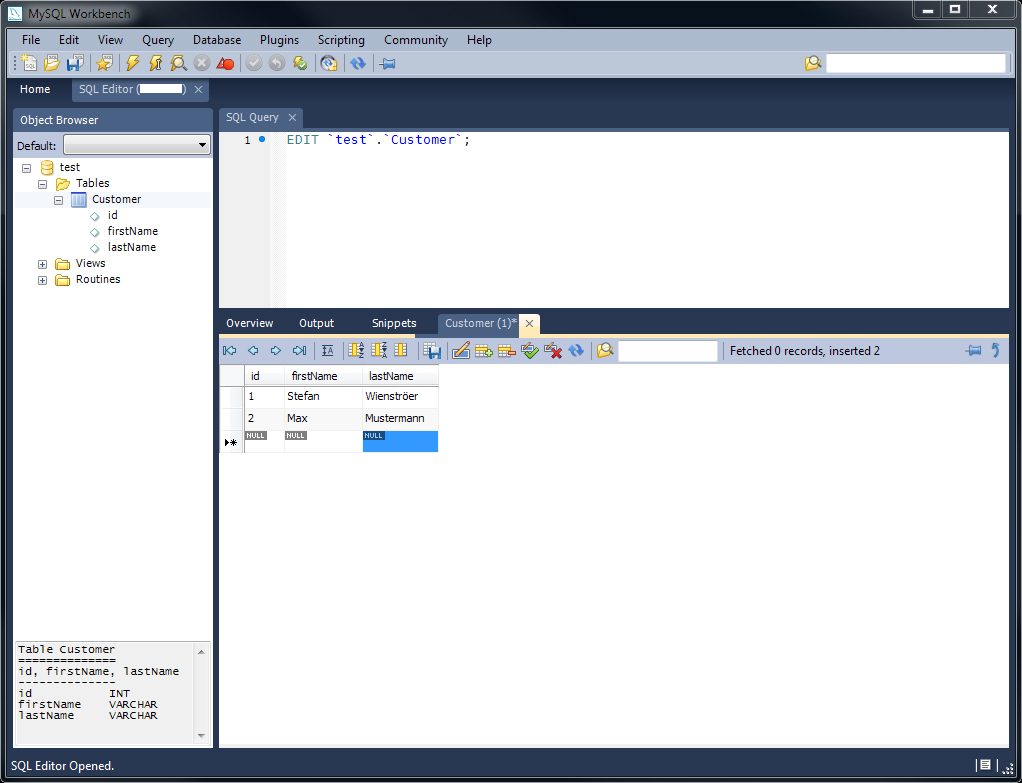Switch to the Output tab

316,323
